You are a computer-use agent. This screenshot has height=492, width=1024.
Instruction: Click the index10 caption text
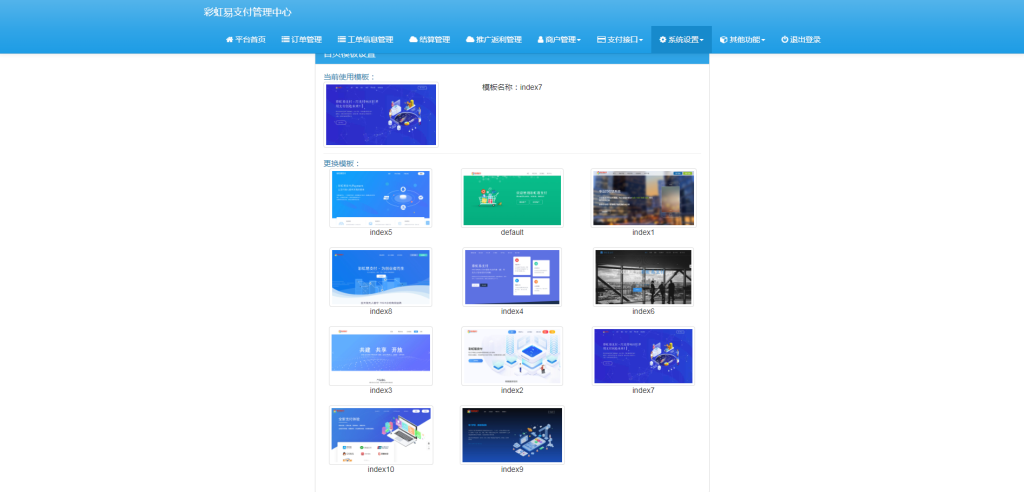coord(381,470)
